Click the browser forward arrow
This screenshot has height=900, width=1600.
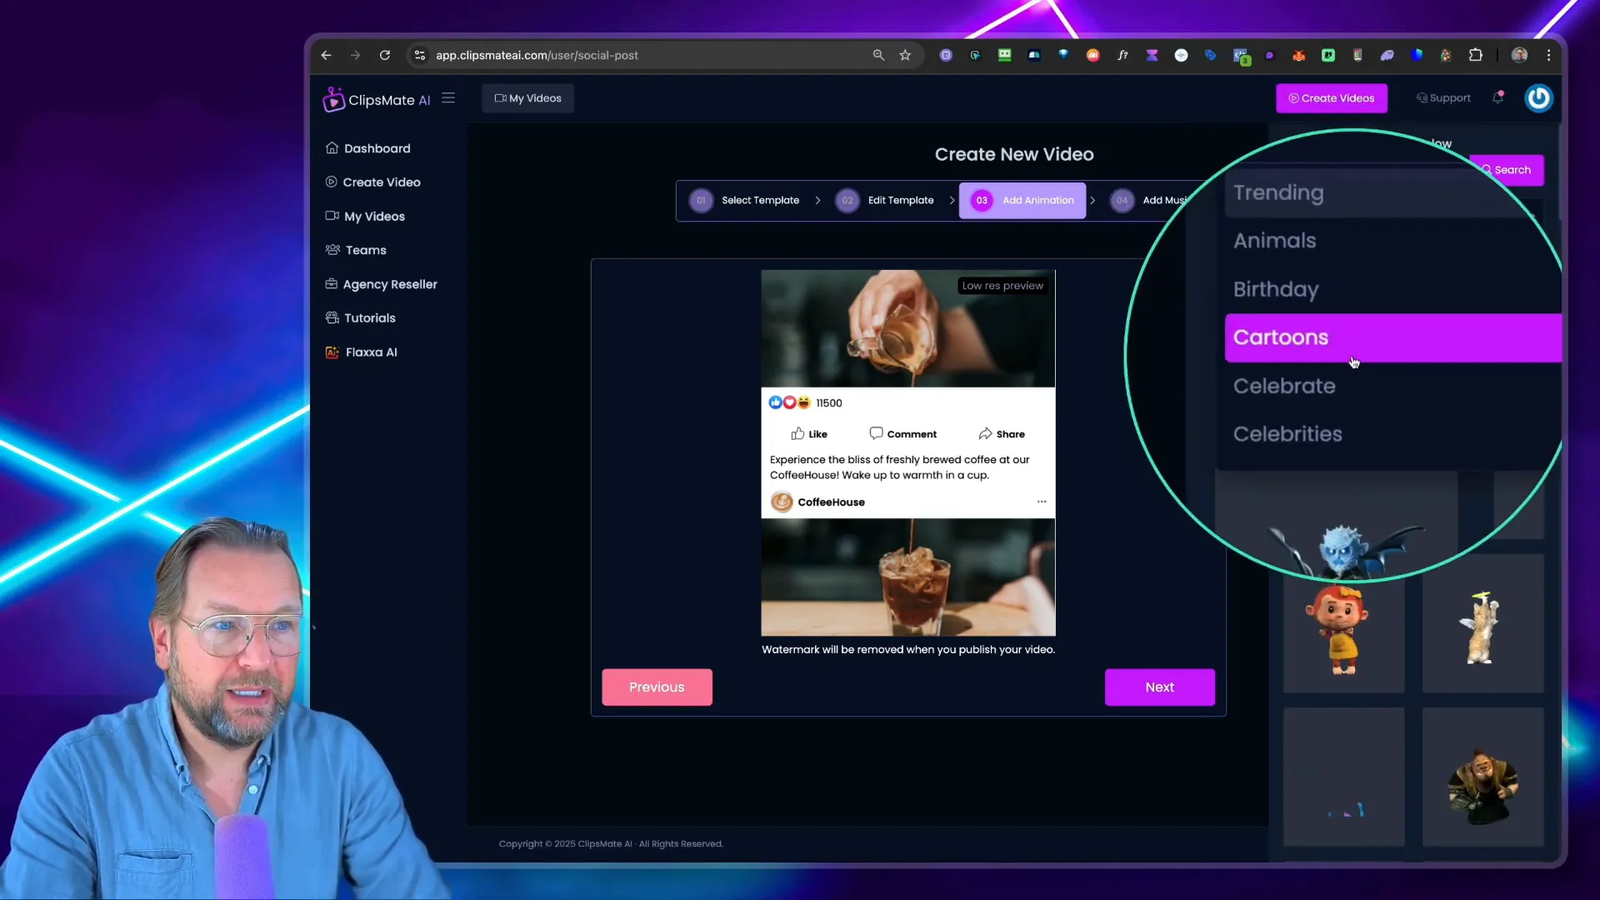click(355, 55)
